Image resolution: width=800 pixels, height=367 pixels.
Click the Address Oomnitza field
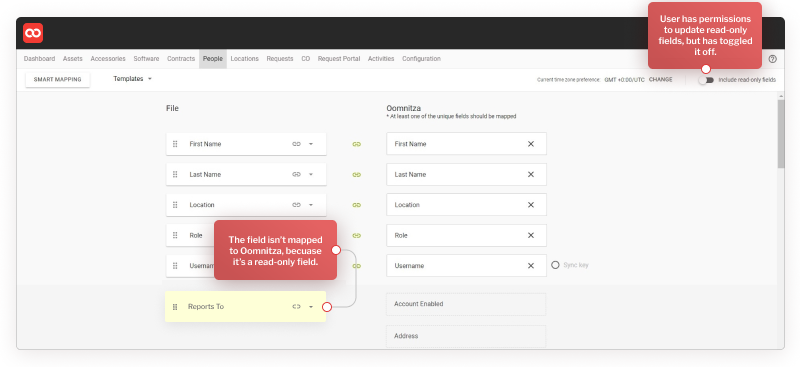[x=466, y=336]
